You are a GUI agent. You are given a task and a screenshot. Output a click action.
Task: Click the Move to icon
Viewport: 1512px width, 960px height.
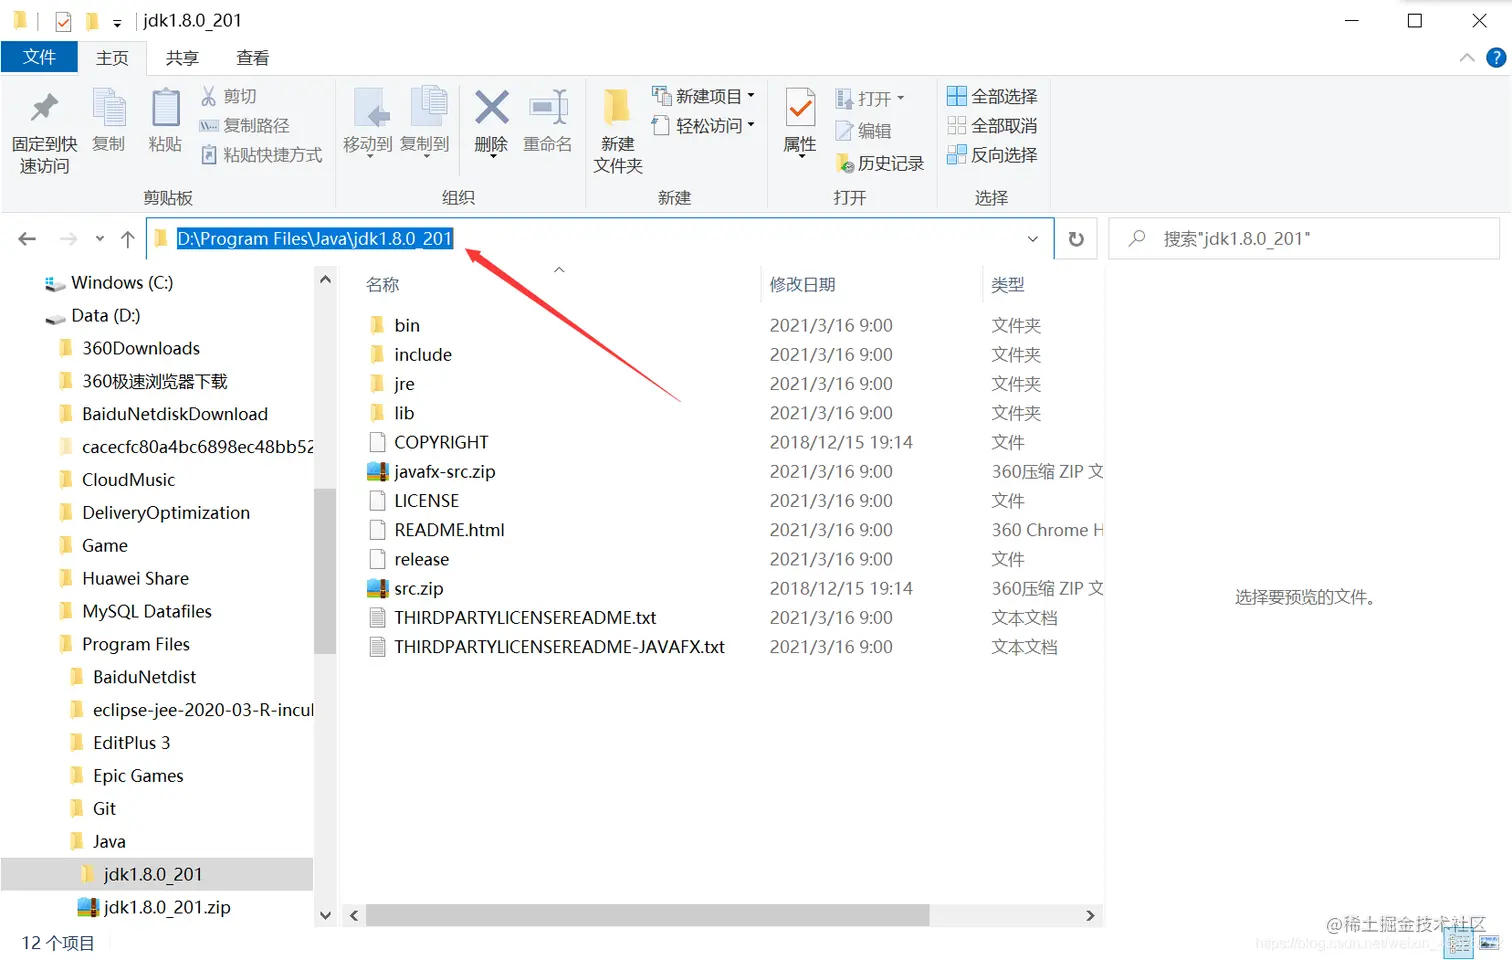pos(370,108)
